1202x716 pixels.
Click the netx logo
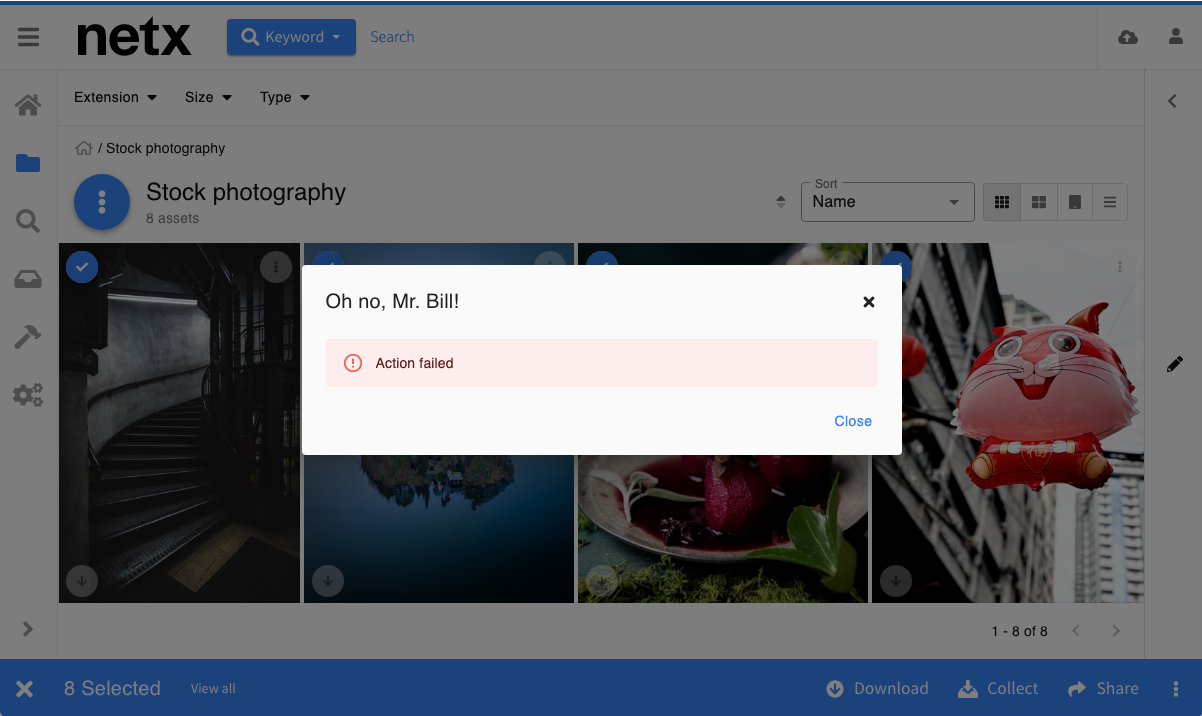pos(134,38)
